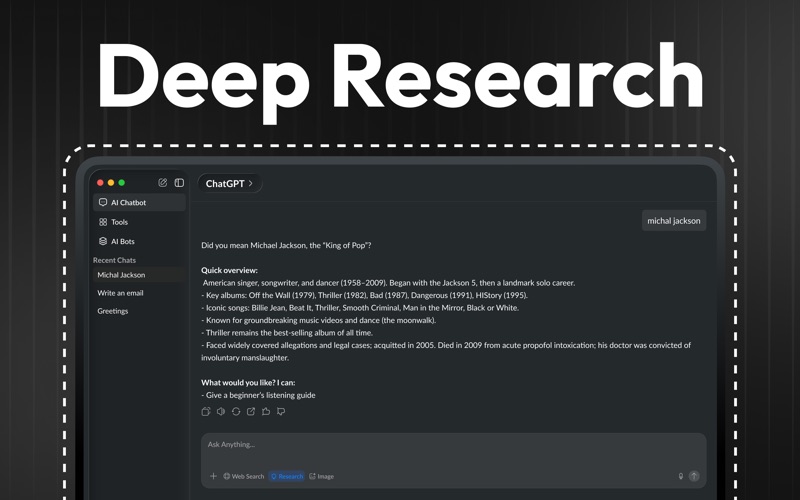
Task: Enable Web Search mode
Action: (x=244, y=477)
